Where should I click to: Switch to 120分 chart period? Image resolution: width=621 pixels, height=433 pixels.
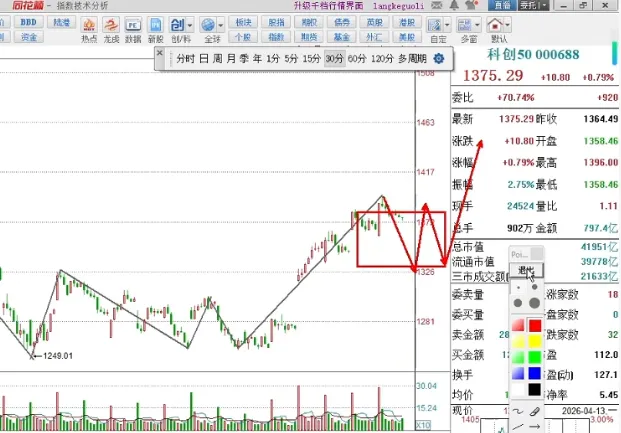tap(382, 59)
